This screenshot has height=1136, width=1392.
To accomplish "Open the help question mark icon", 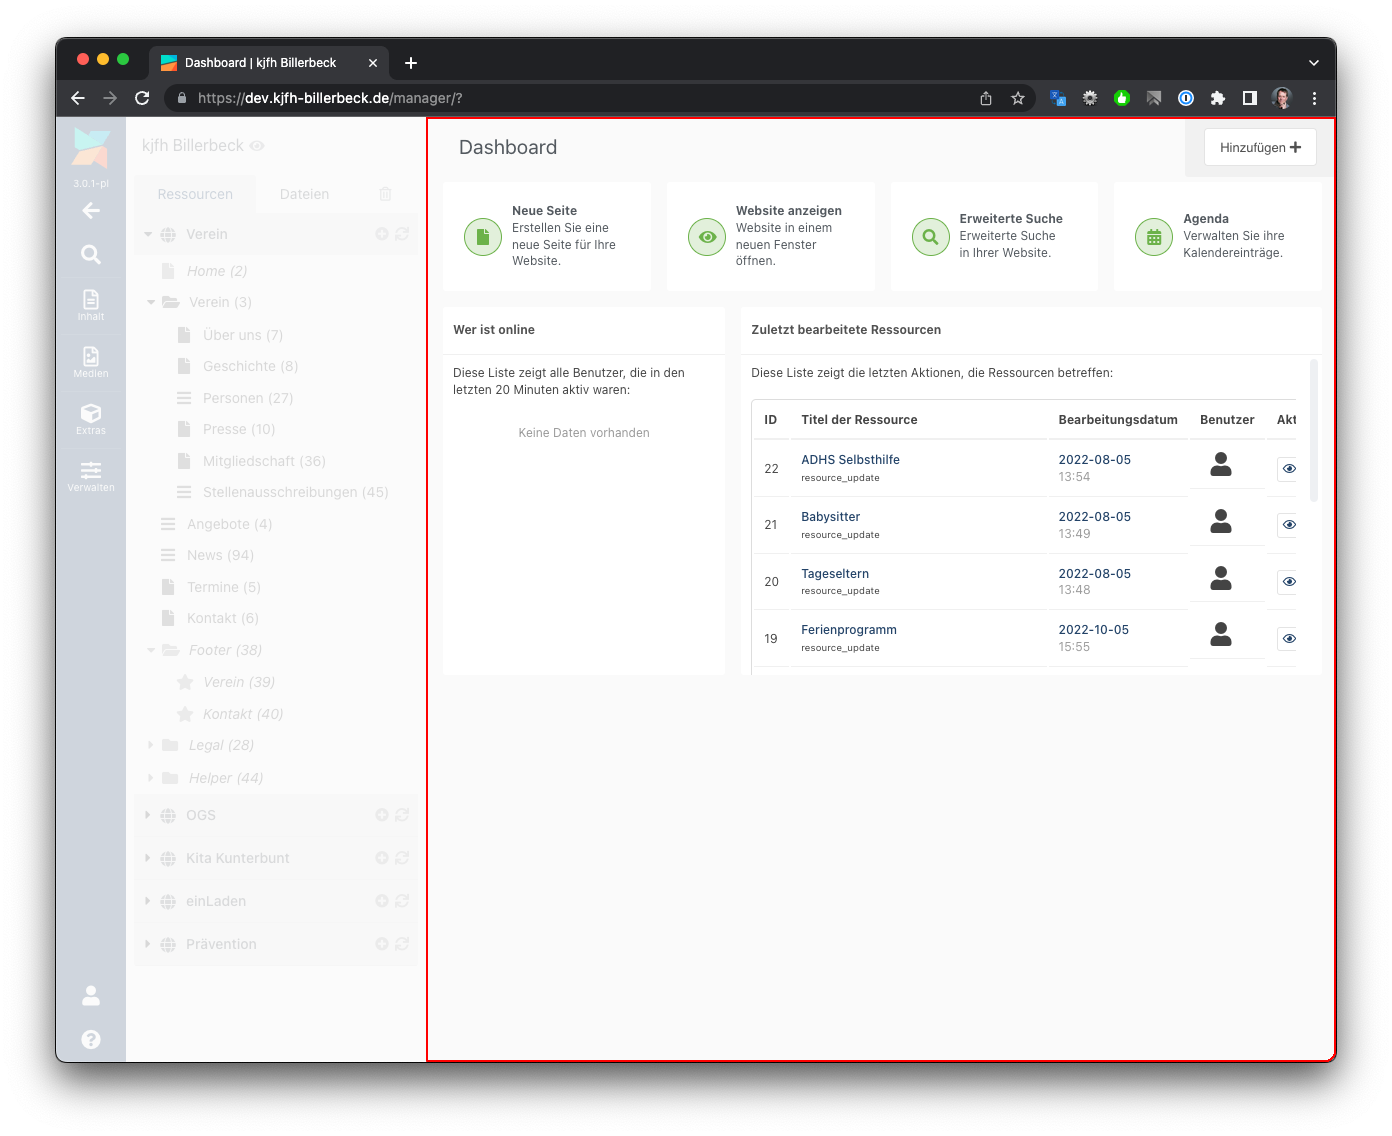I will tap(91, 1039).
